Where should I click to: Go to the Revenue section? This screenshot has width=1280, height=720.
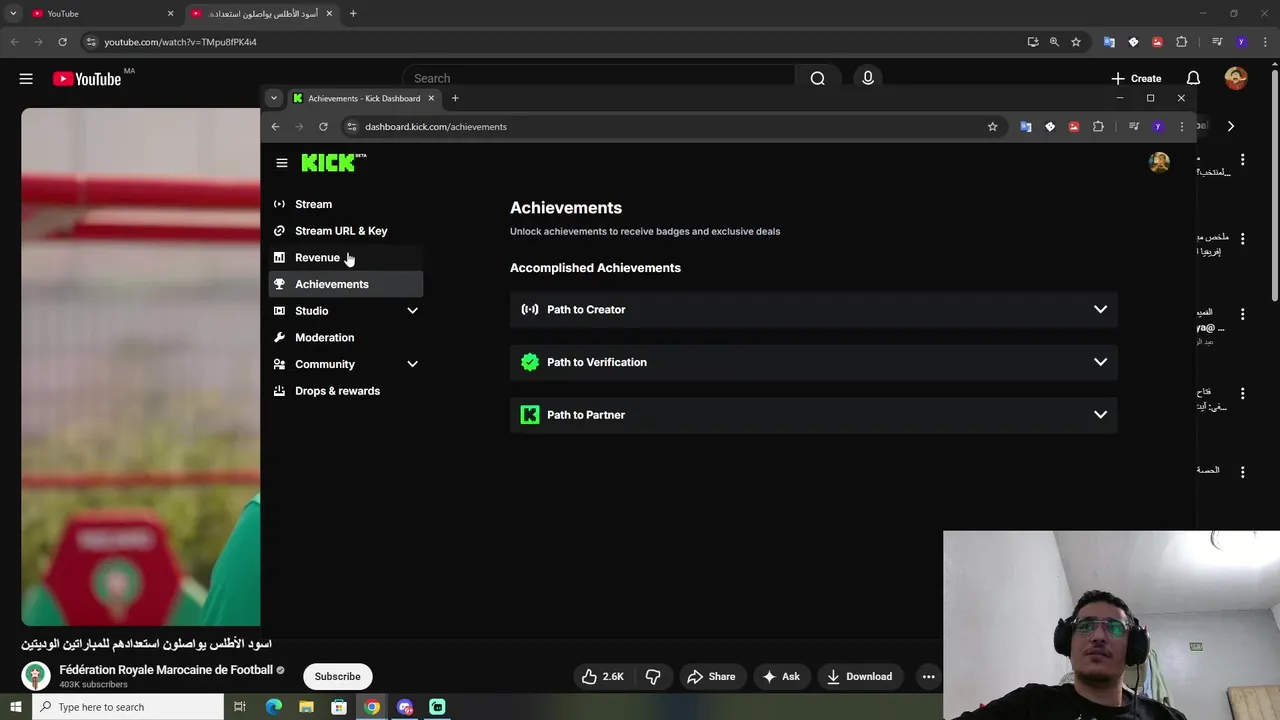346,258
